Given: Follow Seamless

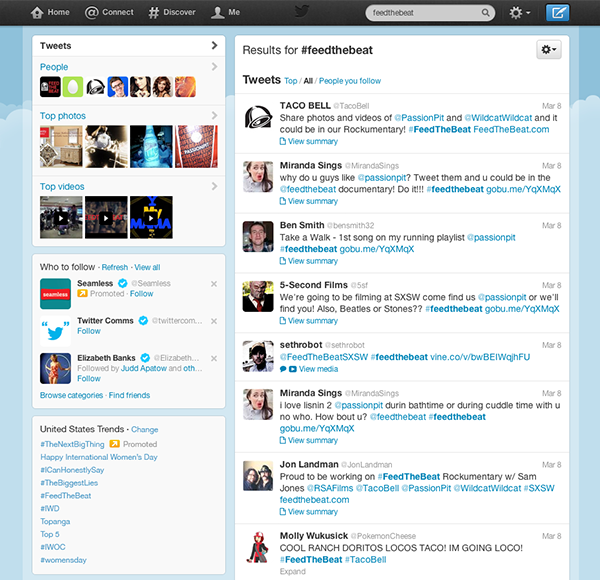Looking at the screenshot, I should [x=142, y=294].
